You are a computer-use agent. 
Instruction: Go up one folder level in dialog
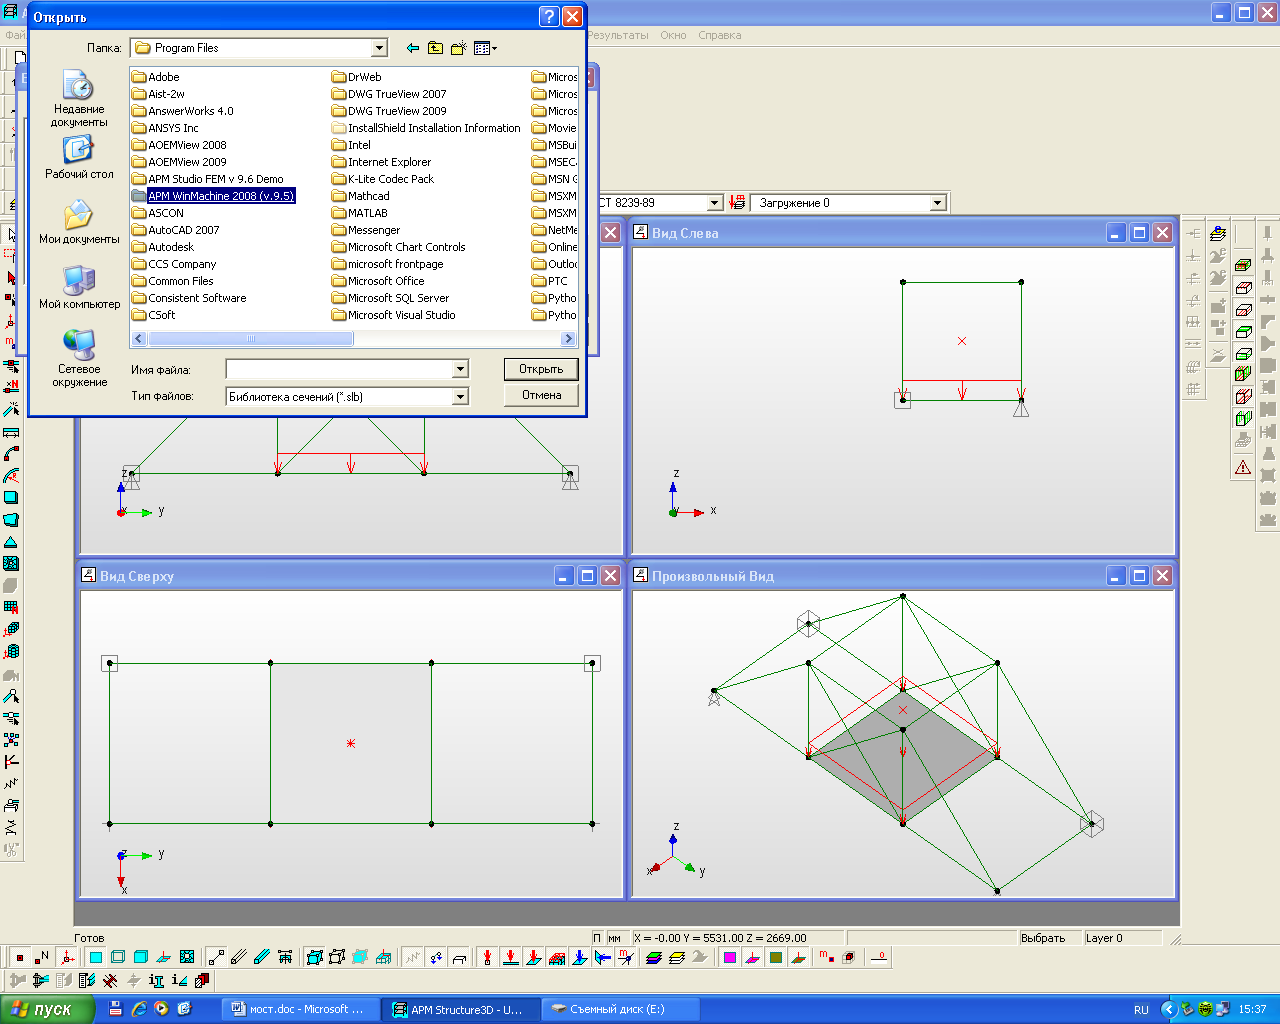pyautogui.click(x=435, y=48)
